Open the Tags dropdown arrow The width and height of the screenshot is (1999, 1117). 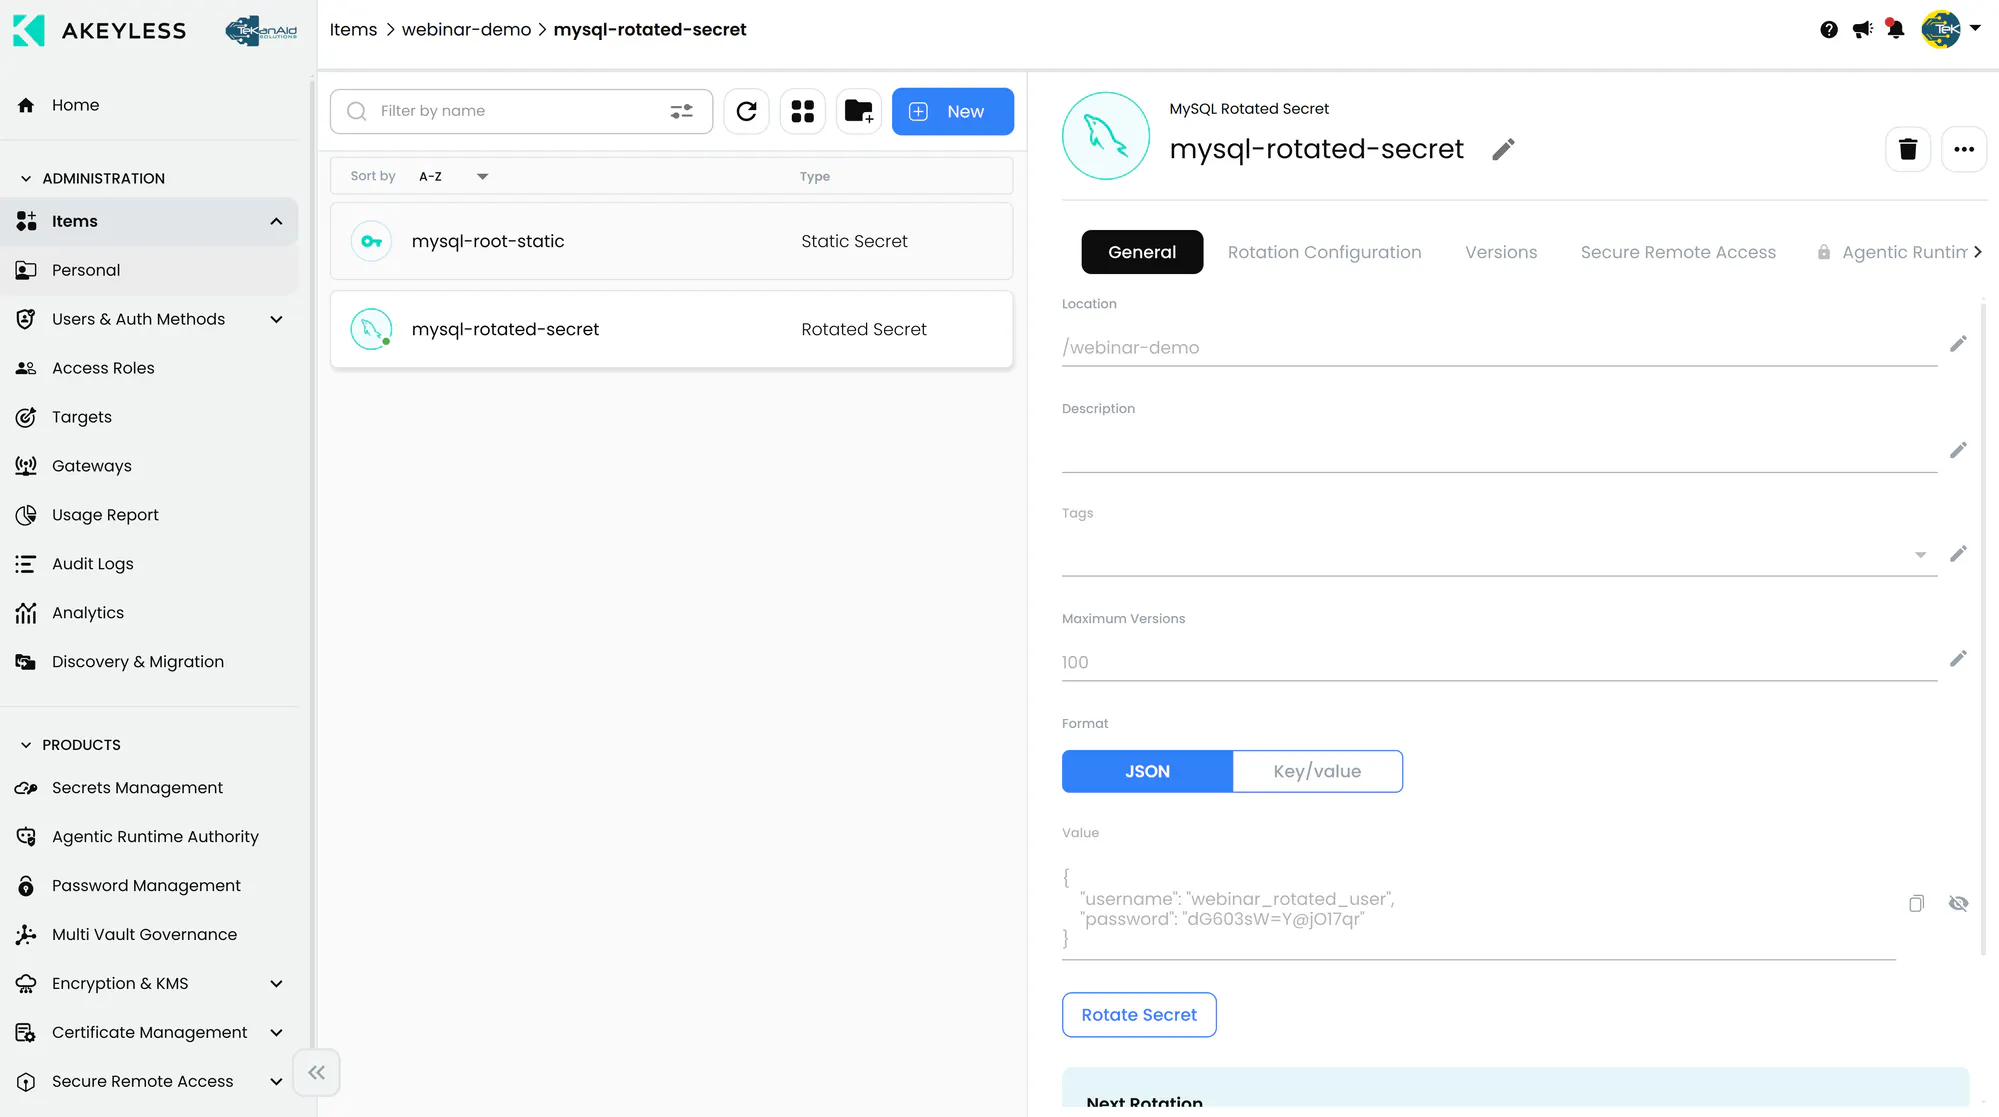(x=1920, y=555)
